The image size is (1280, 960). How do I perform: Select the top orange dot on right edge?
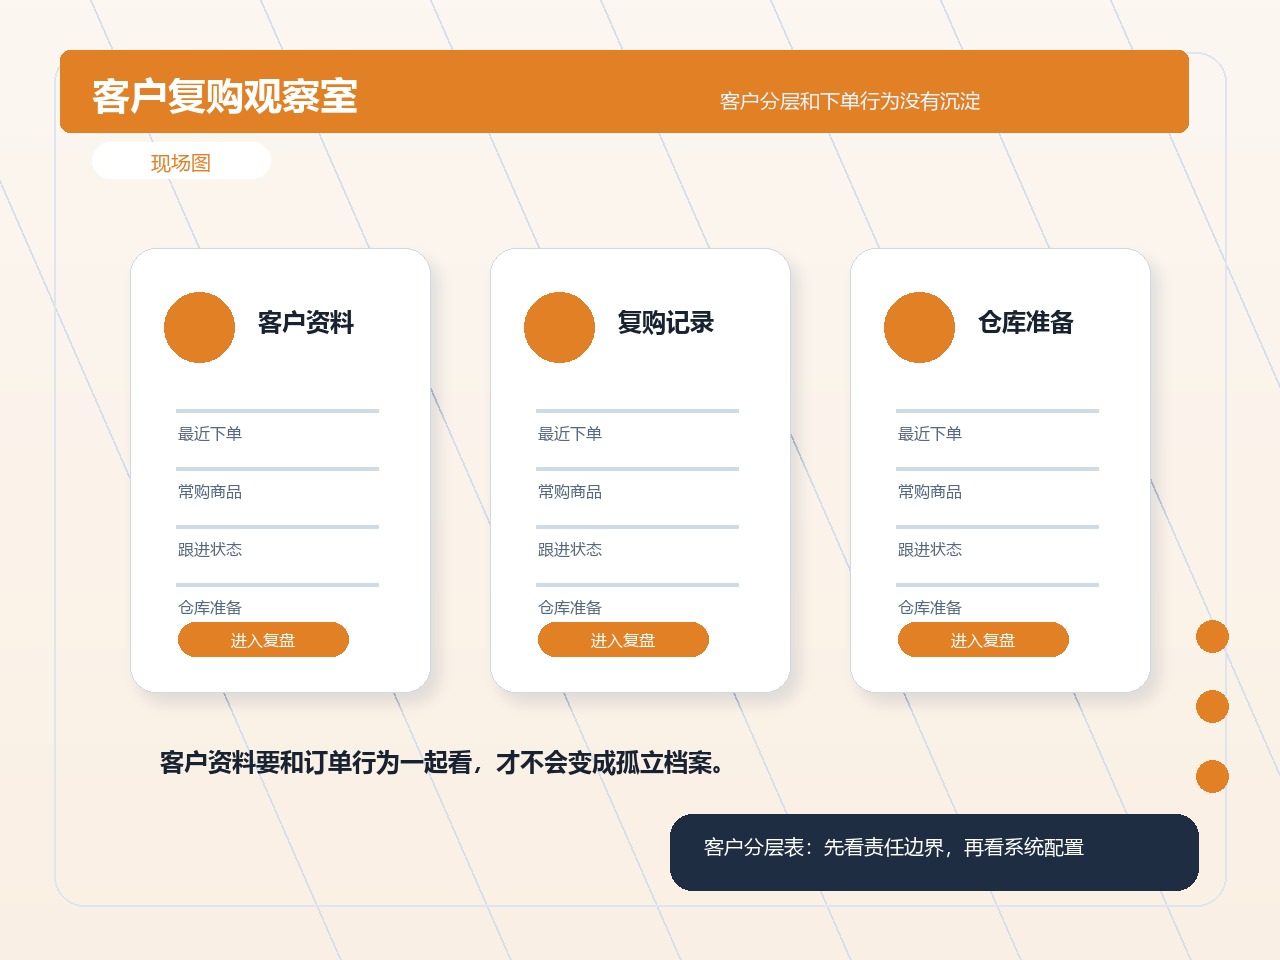[1212, 636]
